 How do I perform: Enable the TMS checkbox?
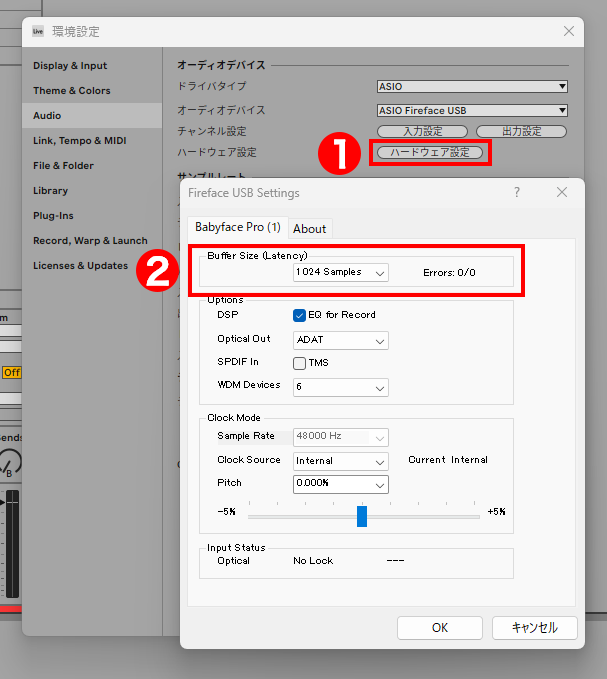point(300,363)
